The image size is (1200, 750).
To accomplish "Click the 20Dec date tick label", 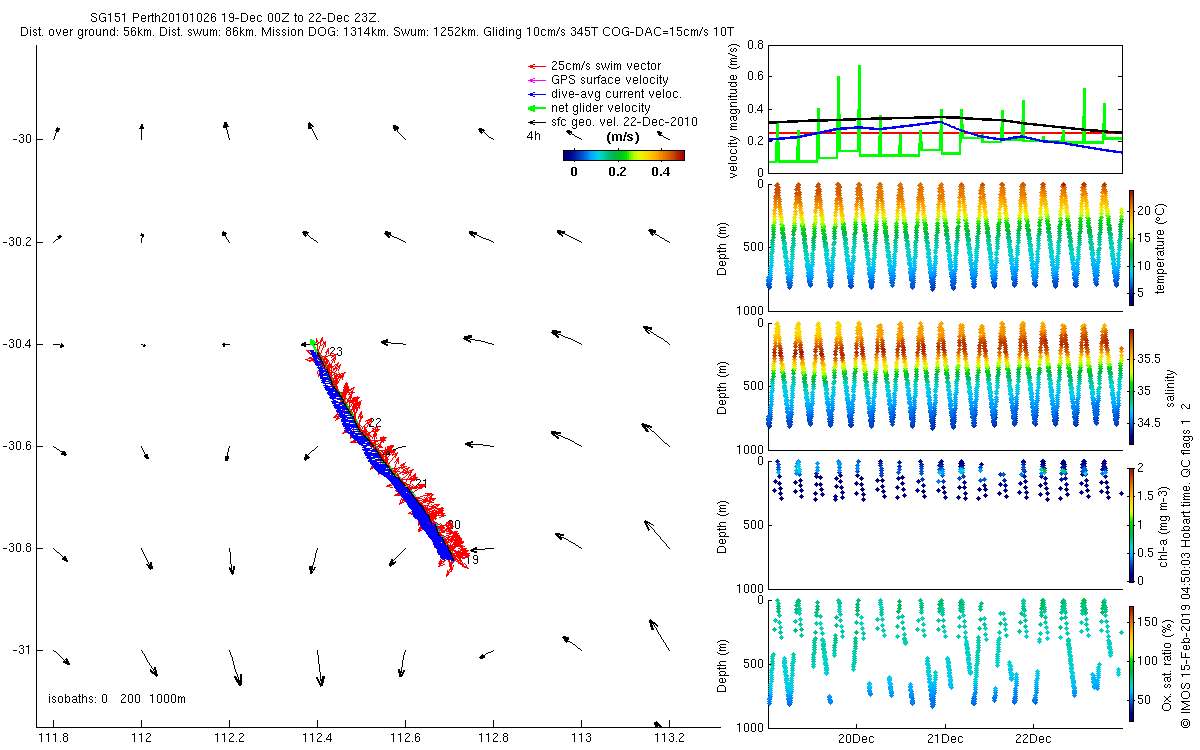I will pyautogui.click(x=857, y=739).
